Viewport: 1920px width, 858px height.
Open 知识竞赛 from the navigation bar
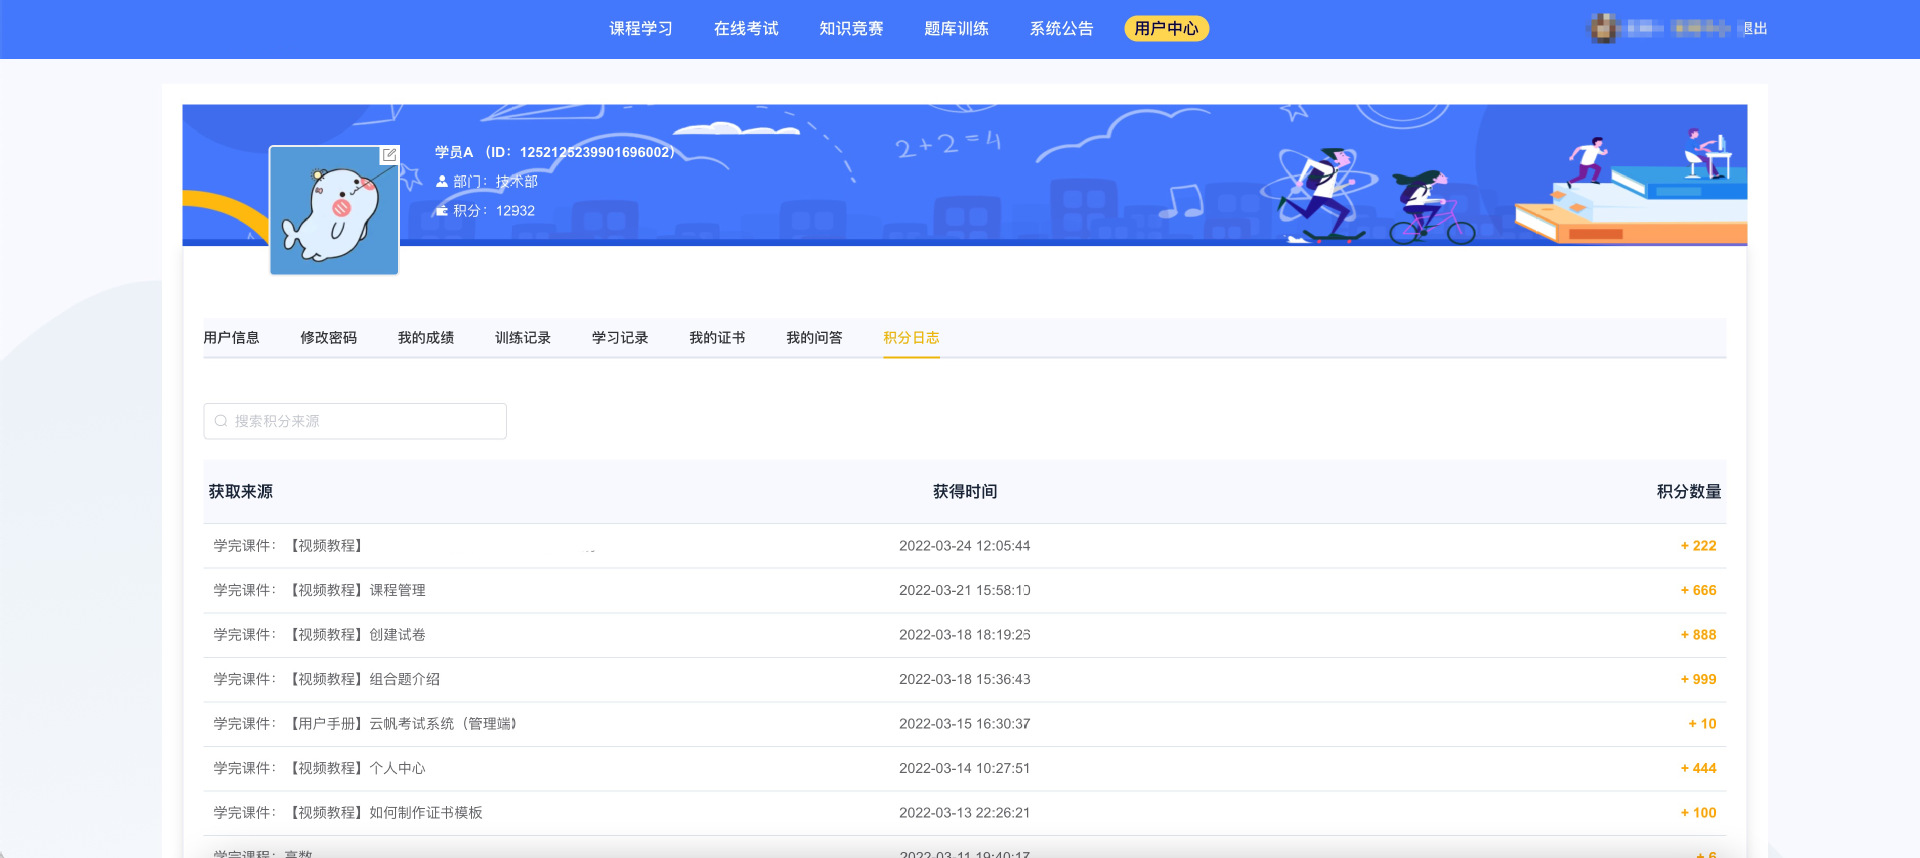[851, 29]
